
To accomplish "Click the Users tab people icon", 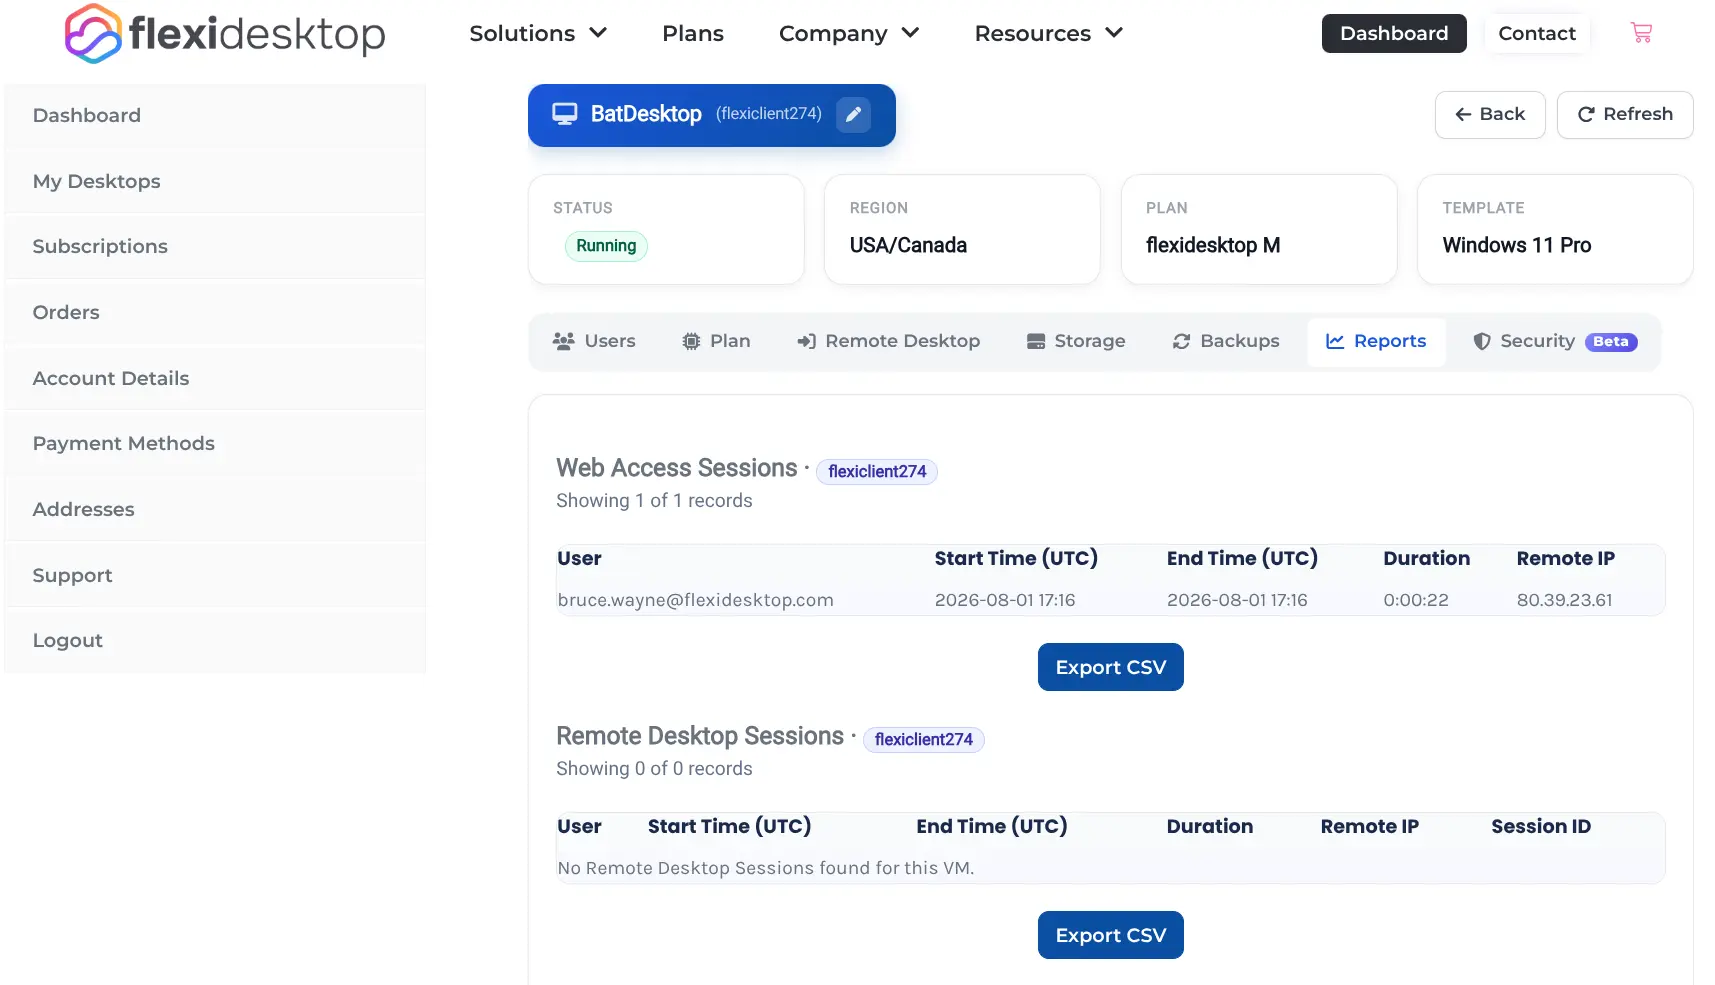I will pyautogui.click(x=563, y=341).
